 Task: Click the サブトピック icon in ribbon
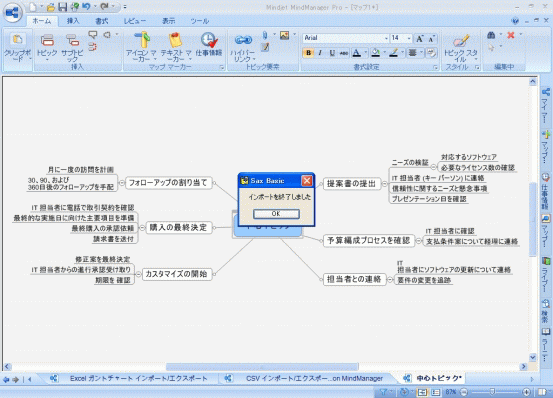pyautogui.click(x=72, y=40)
